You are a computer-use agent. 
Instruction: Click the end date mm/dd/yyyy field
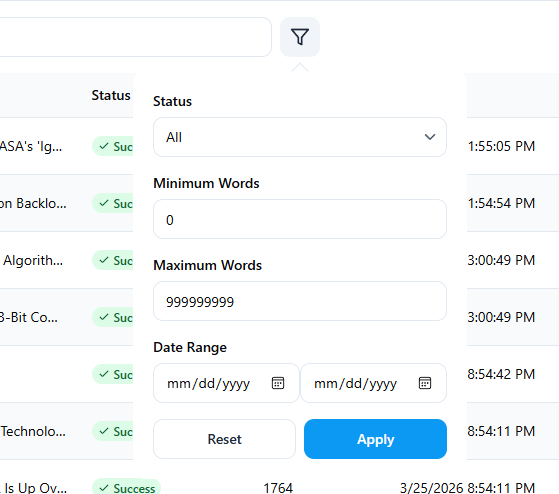click(x=374, y=383)
